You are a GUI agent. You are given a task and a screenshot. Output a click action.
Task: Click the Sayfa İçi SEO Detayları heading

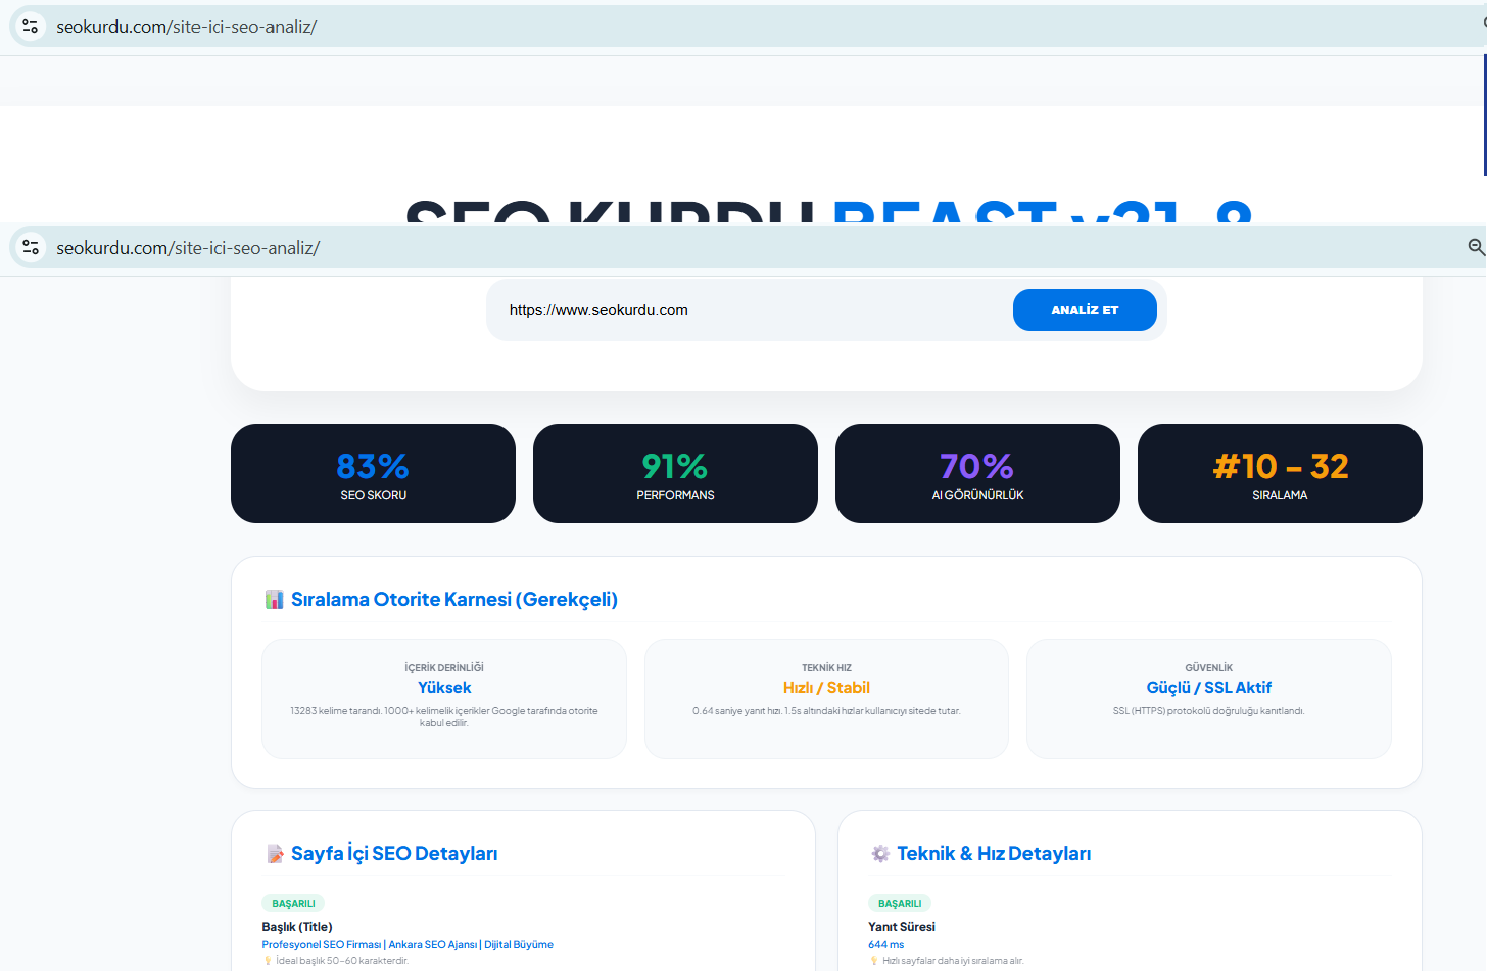pyautogui.click(x=394, y=853)
